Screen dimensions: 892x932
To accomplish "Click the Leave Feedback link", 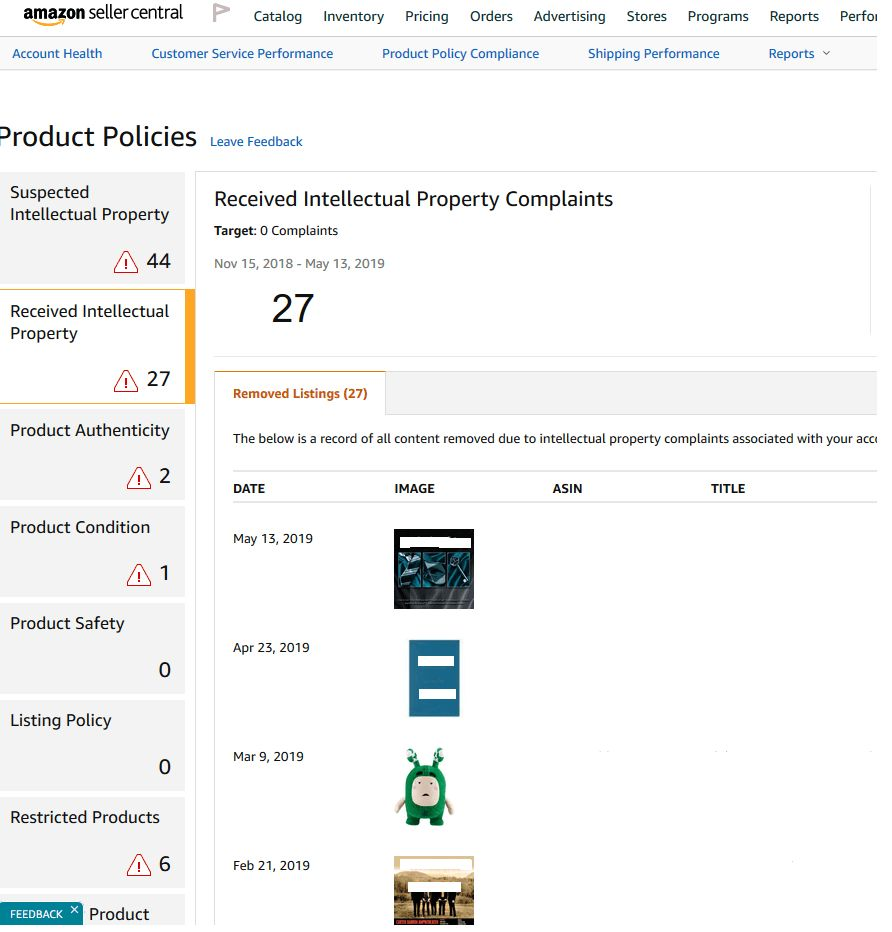I will (256, 142).
